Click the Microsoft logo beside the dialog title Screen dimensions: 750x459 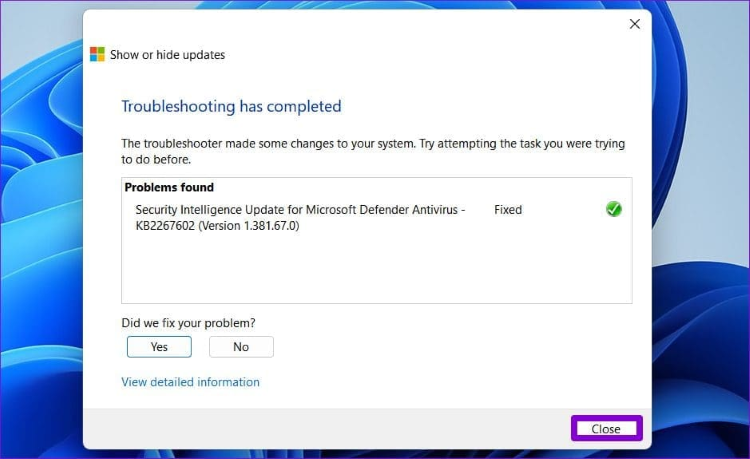pyautogui.click(x=97, y=54)
